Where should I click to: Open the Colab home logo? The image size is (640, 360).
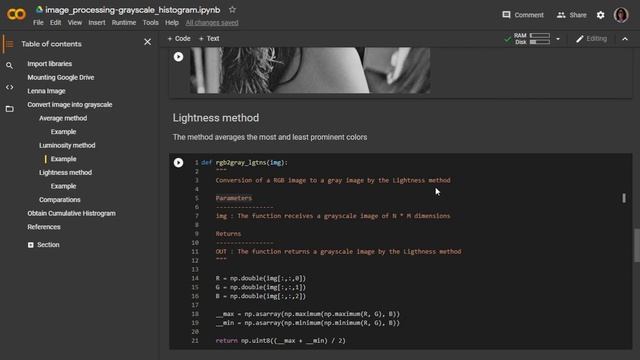pos(16,14)
